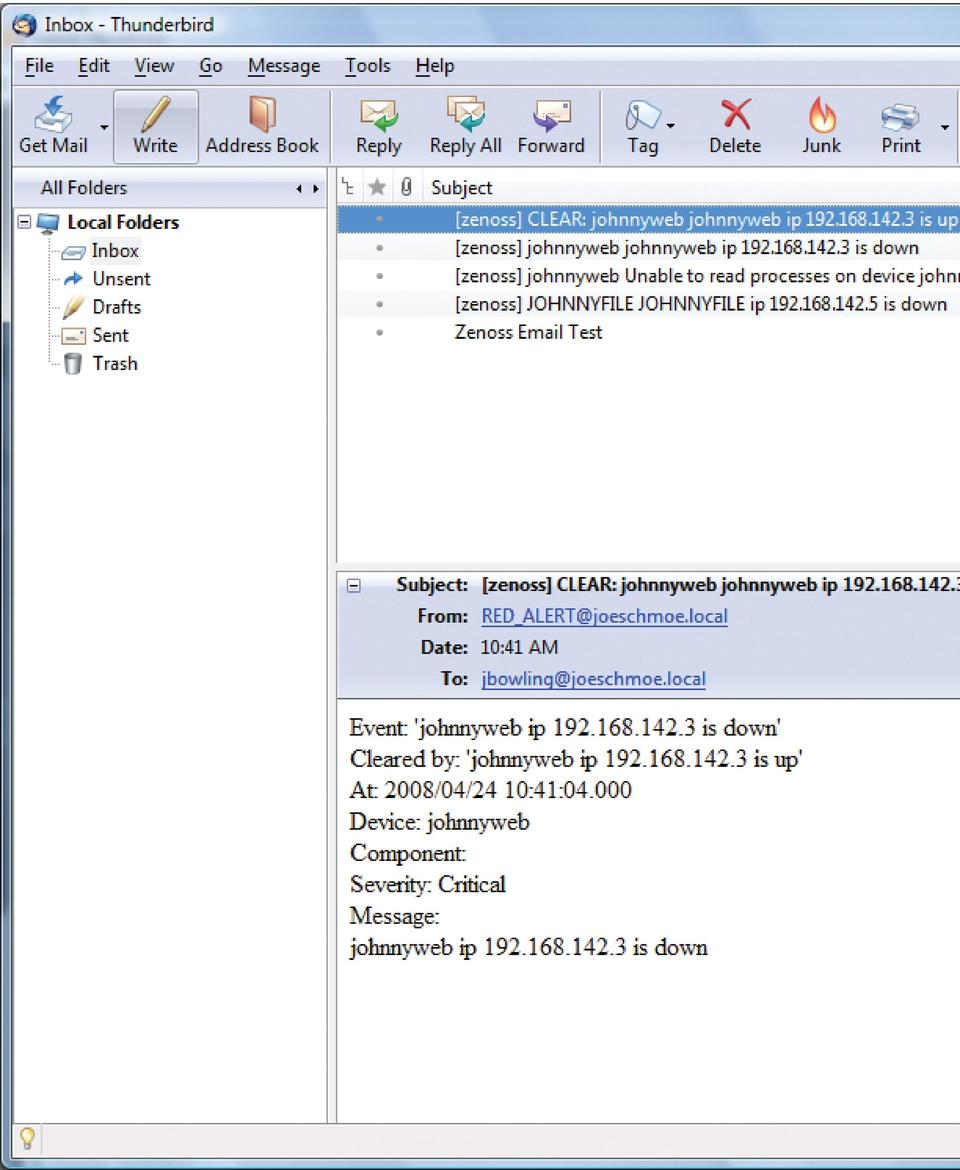The height and width of the screenshot is (1170, 960).
Task: Select the Trash folder
Action: pyautogui.click(x=115, y=363)
